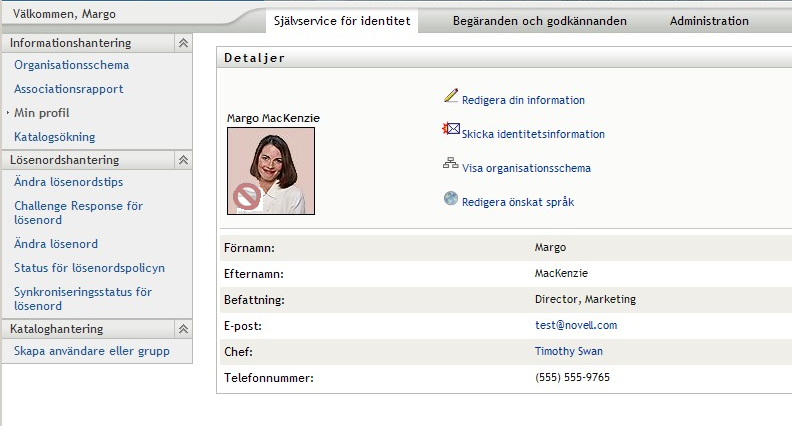Screen dimensions: 792x426
Task: Open Associationsrapport link
Action: click(69, 89)
